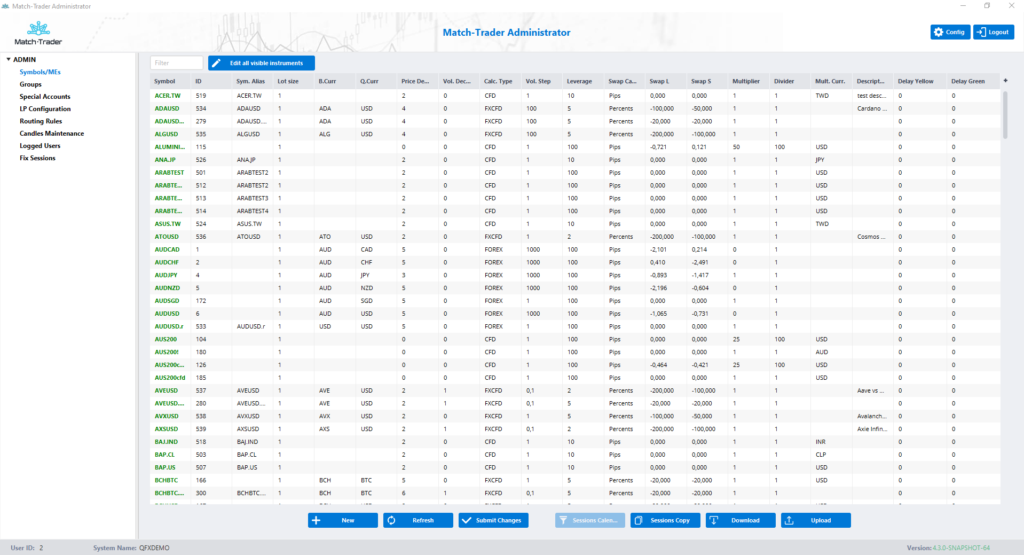Screen dimensions: 1024x555
Task: Open LP Configuration in the sidebar
Action: tap(45, 109)
